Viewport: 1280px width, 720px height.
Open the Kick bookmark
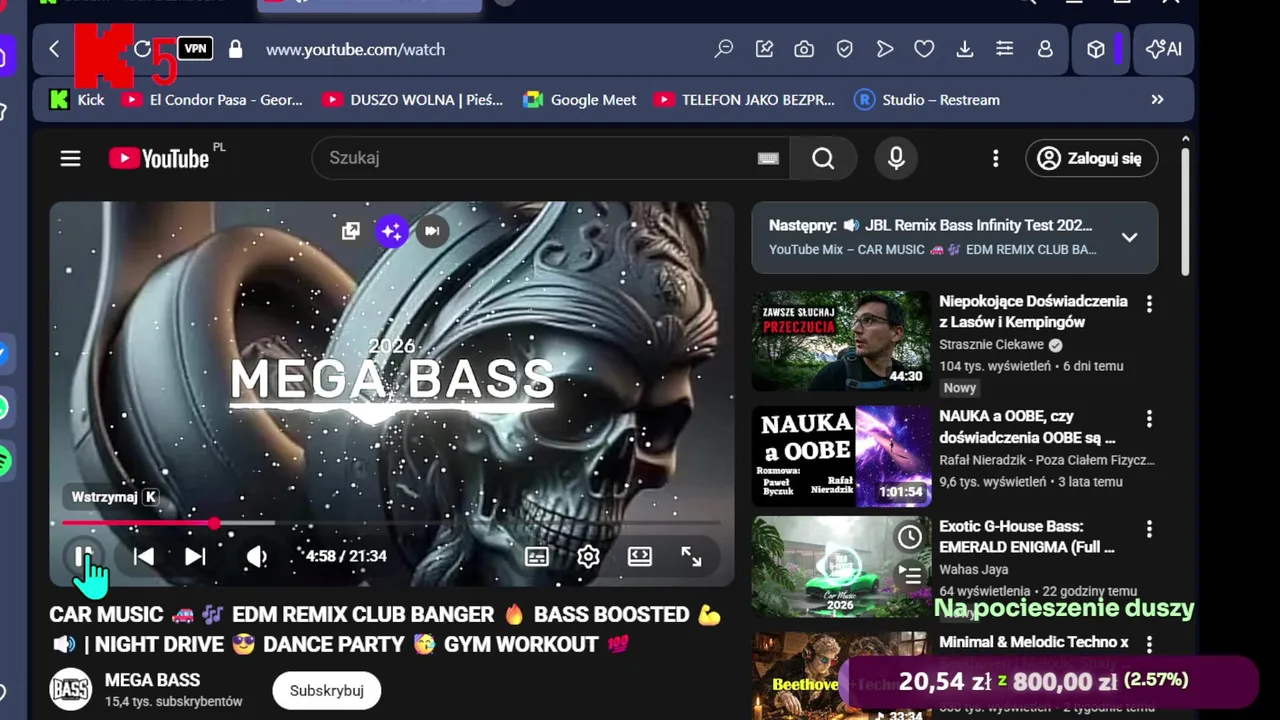(x=77, y=100)
